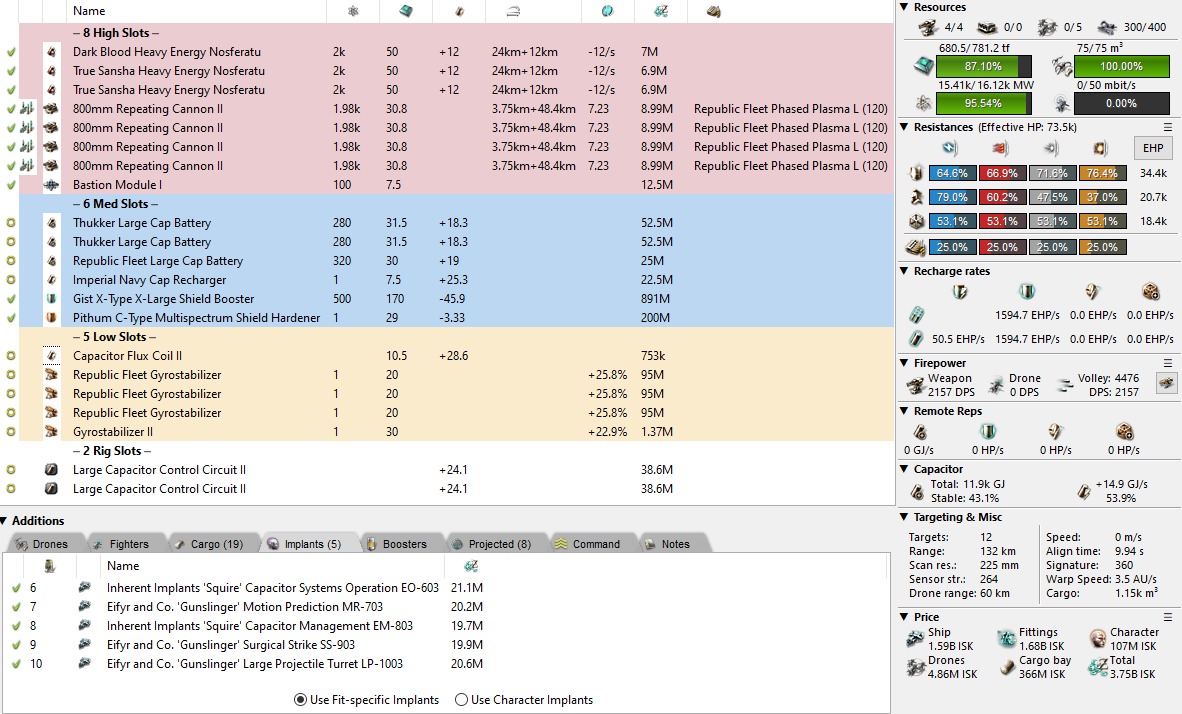Click the Large Capacitor Control Circuit II rig icon
Image resolution: width=1182 pixels, height=714 pixels.
[52, 470]
